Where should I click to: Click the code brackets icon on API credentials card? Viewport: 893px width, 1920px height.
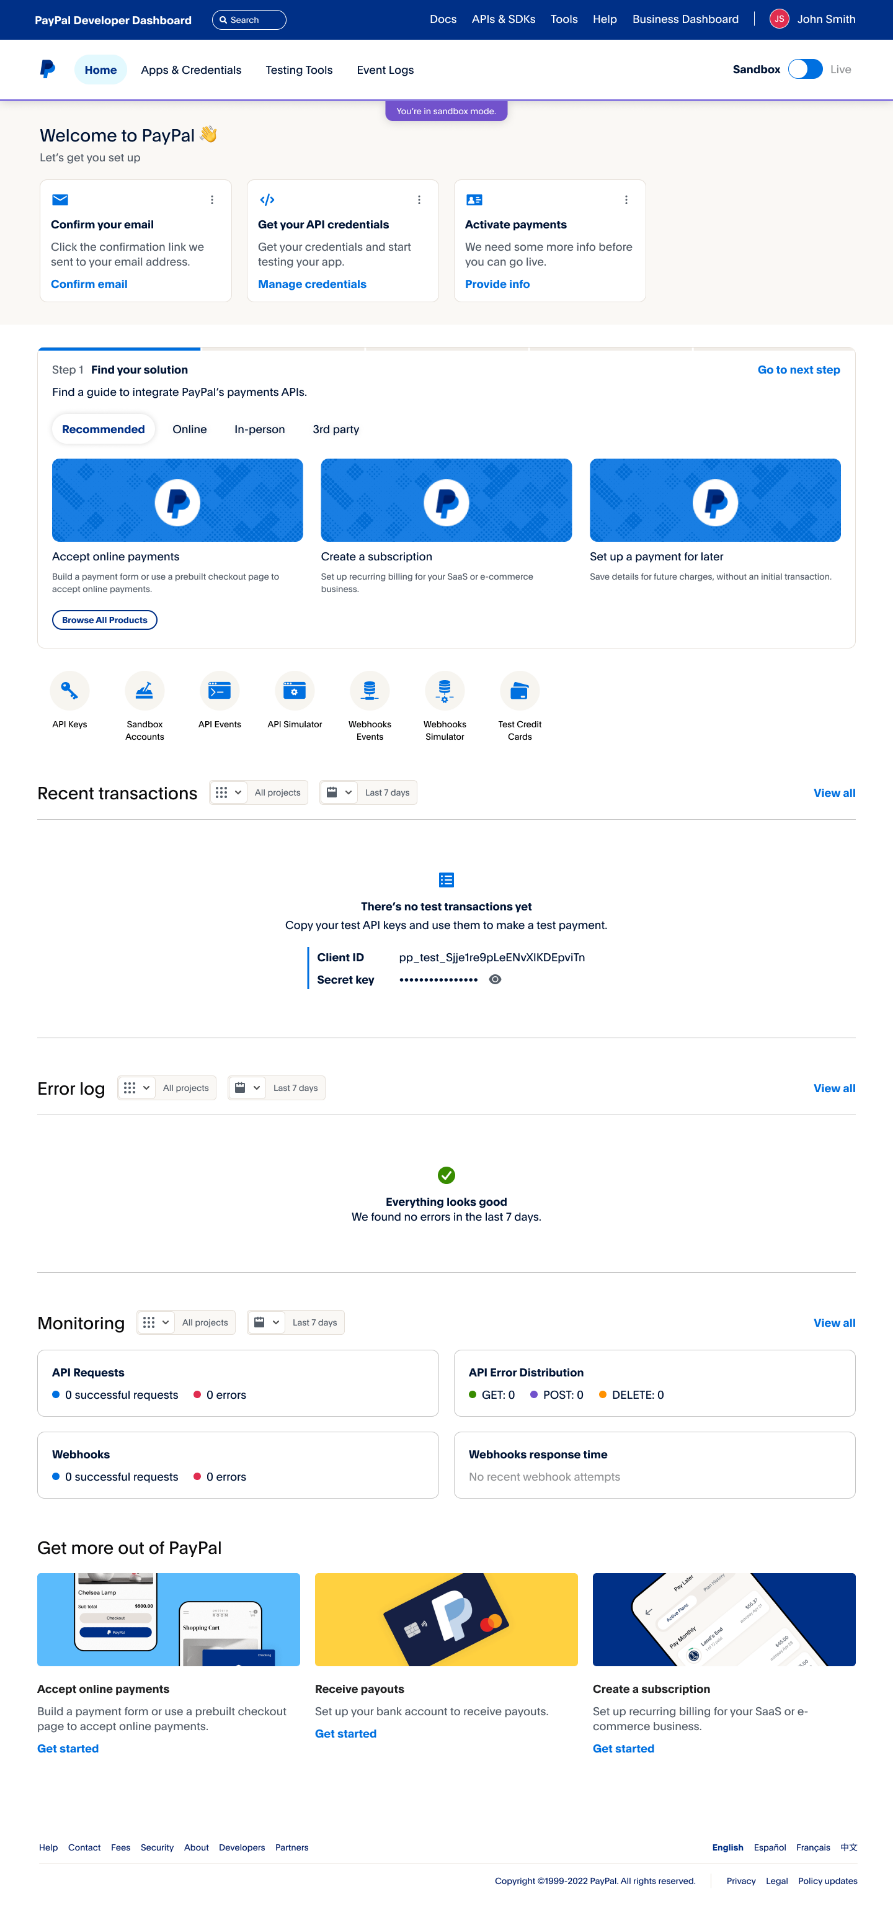(x=267, y=200)
